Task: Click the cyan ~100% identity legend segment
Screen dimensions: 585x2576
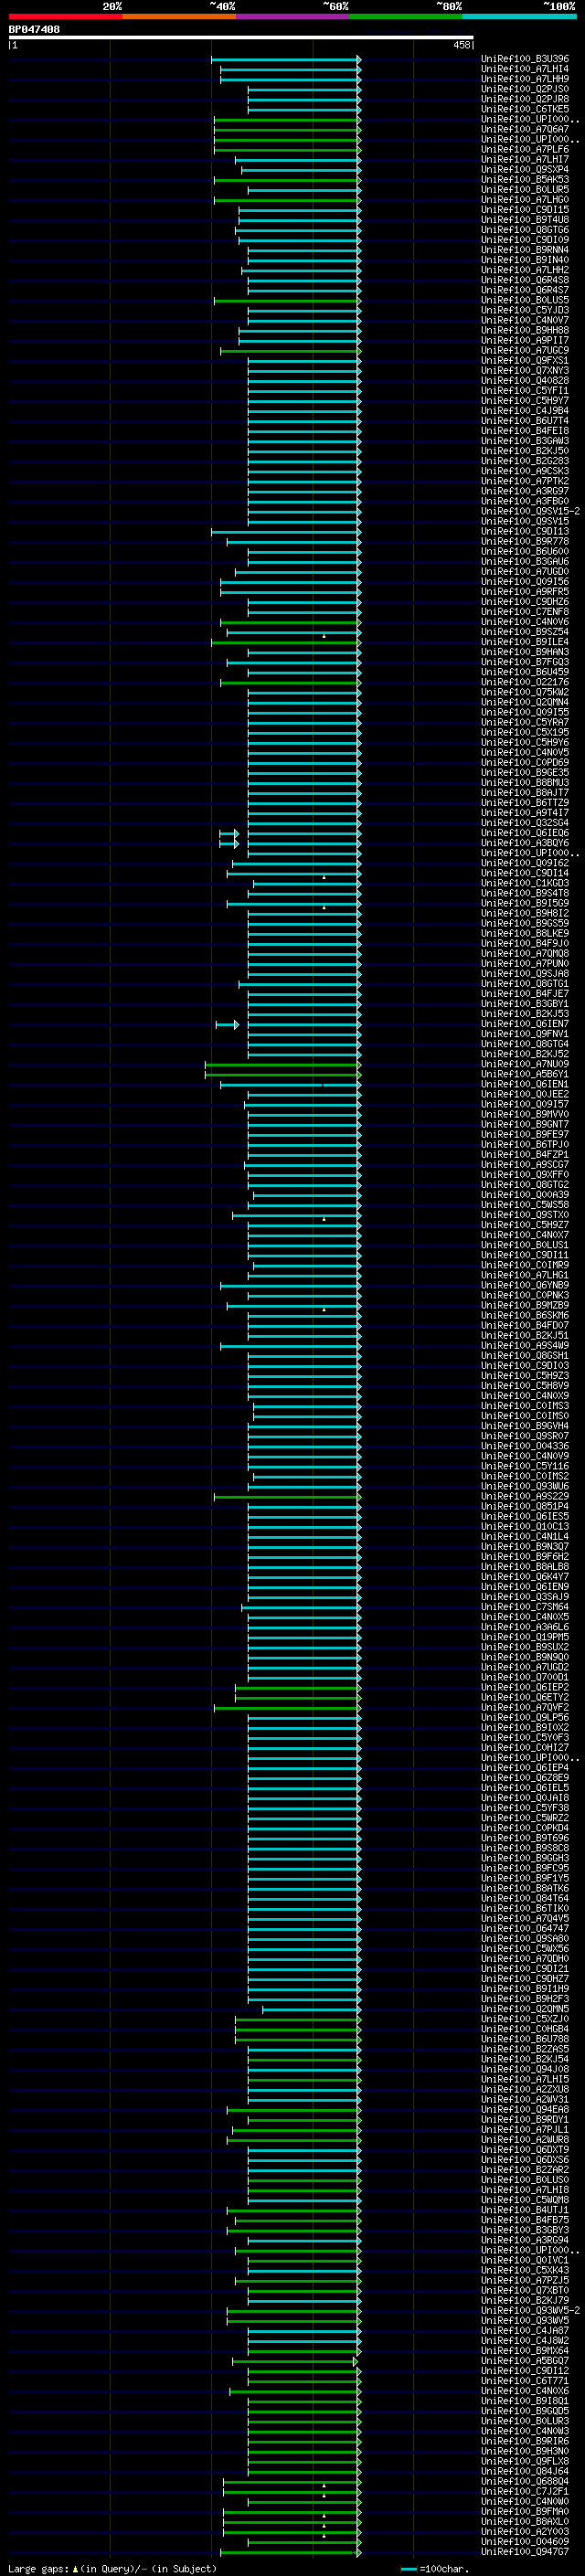Action: tap(519, 16)
